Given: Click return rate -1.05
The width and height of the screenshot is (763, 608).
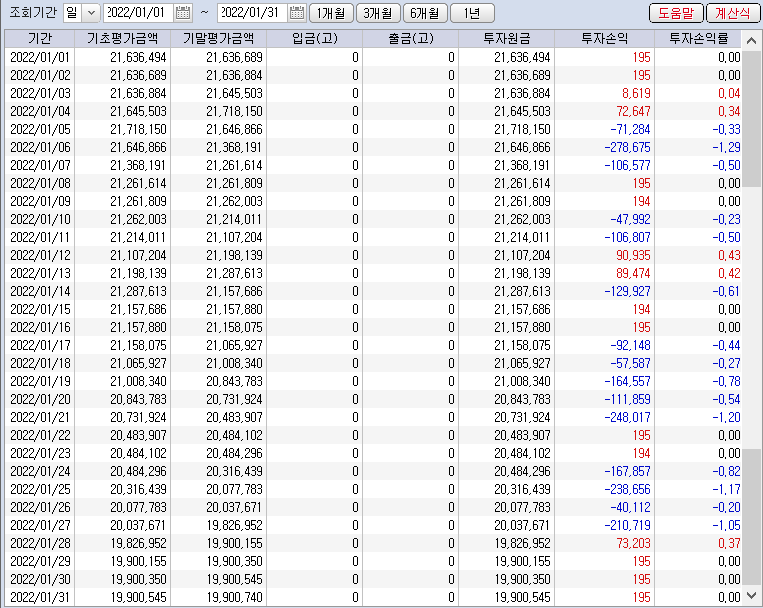Looking at the screenshot, I should click(x=726, y=526).
